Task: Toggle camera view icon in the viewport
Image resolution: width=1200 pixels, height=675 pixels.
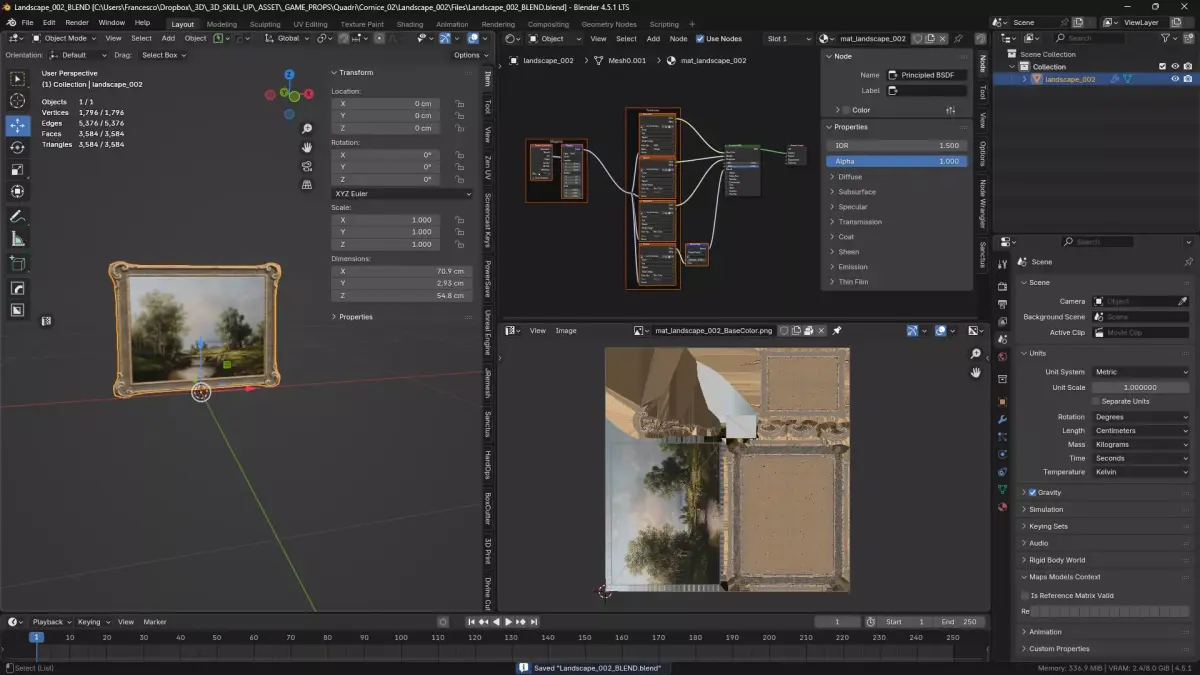Action: tap(307, 166)
